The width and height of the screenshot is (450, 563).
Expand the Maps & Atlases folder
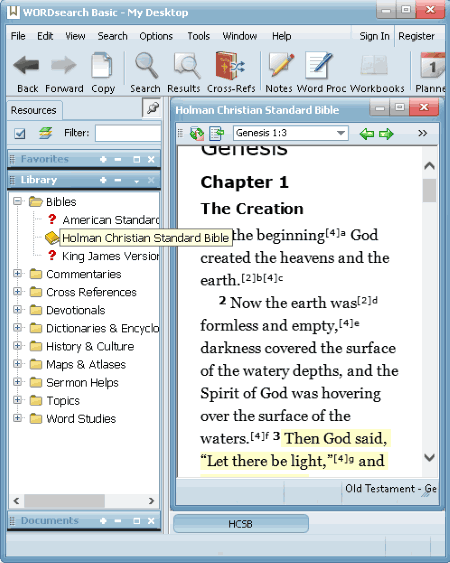[x=17, y=364]
